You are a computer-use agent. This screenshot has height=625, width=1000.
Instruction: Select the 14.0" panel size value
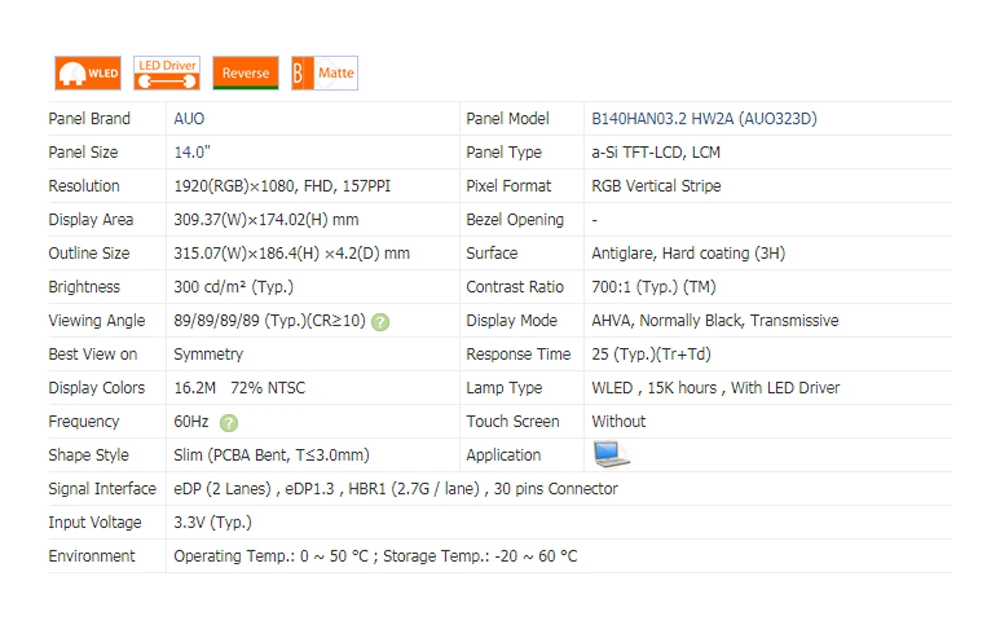tap(192, 152)
